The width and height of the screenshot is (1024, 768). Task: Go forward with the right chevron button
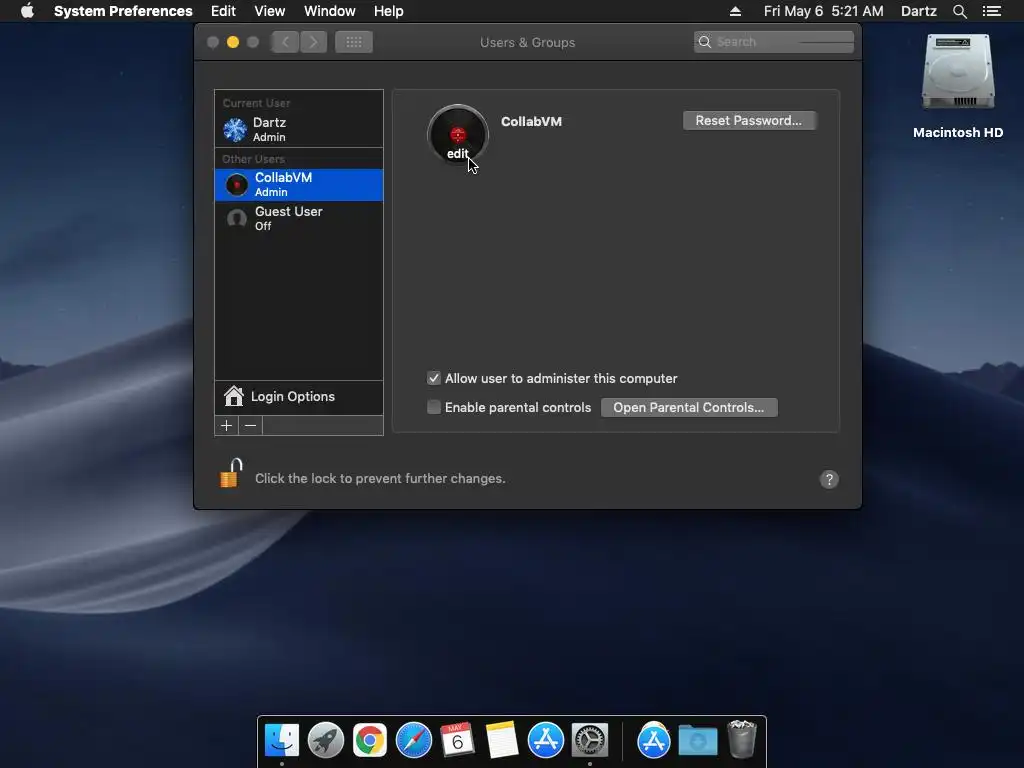click(313, 42)
